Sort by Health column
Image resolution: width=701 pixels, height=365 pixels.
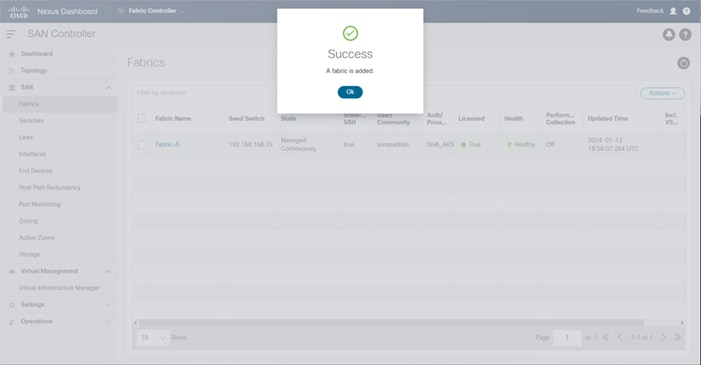pyautogui.click(x=513, y=119)
